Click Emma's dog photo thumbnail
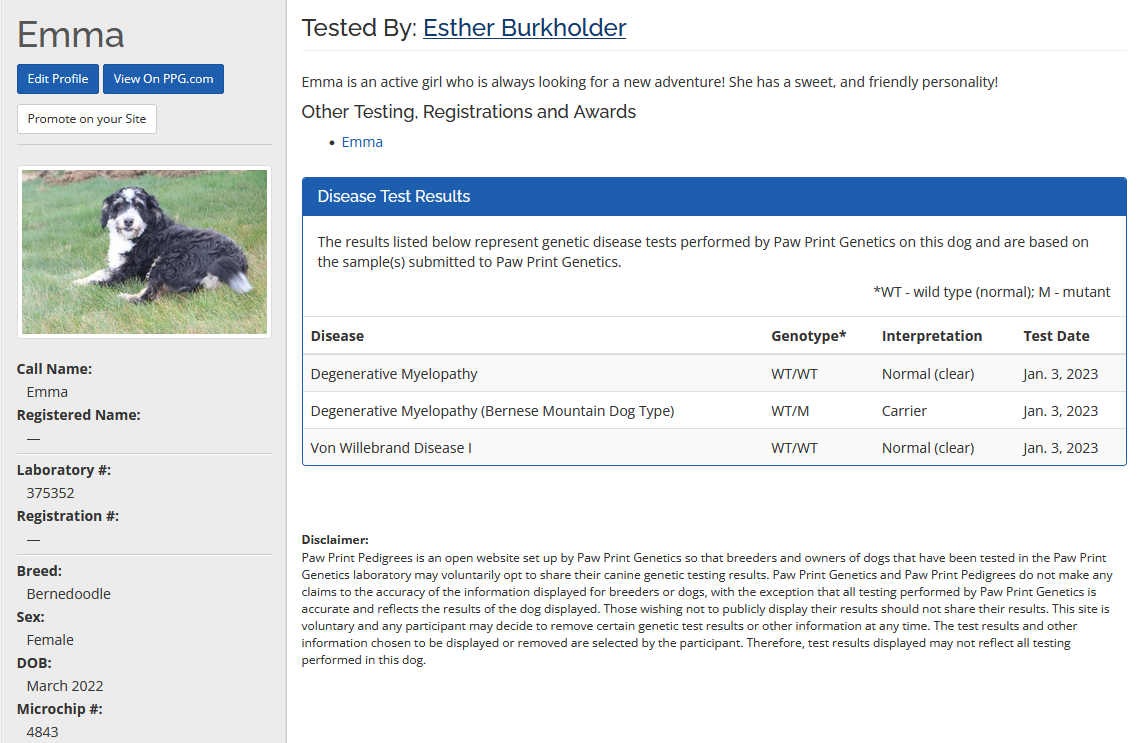 144,252
